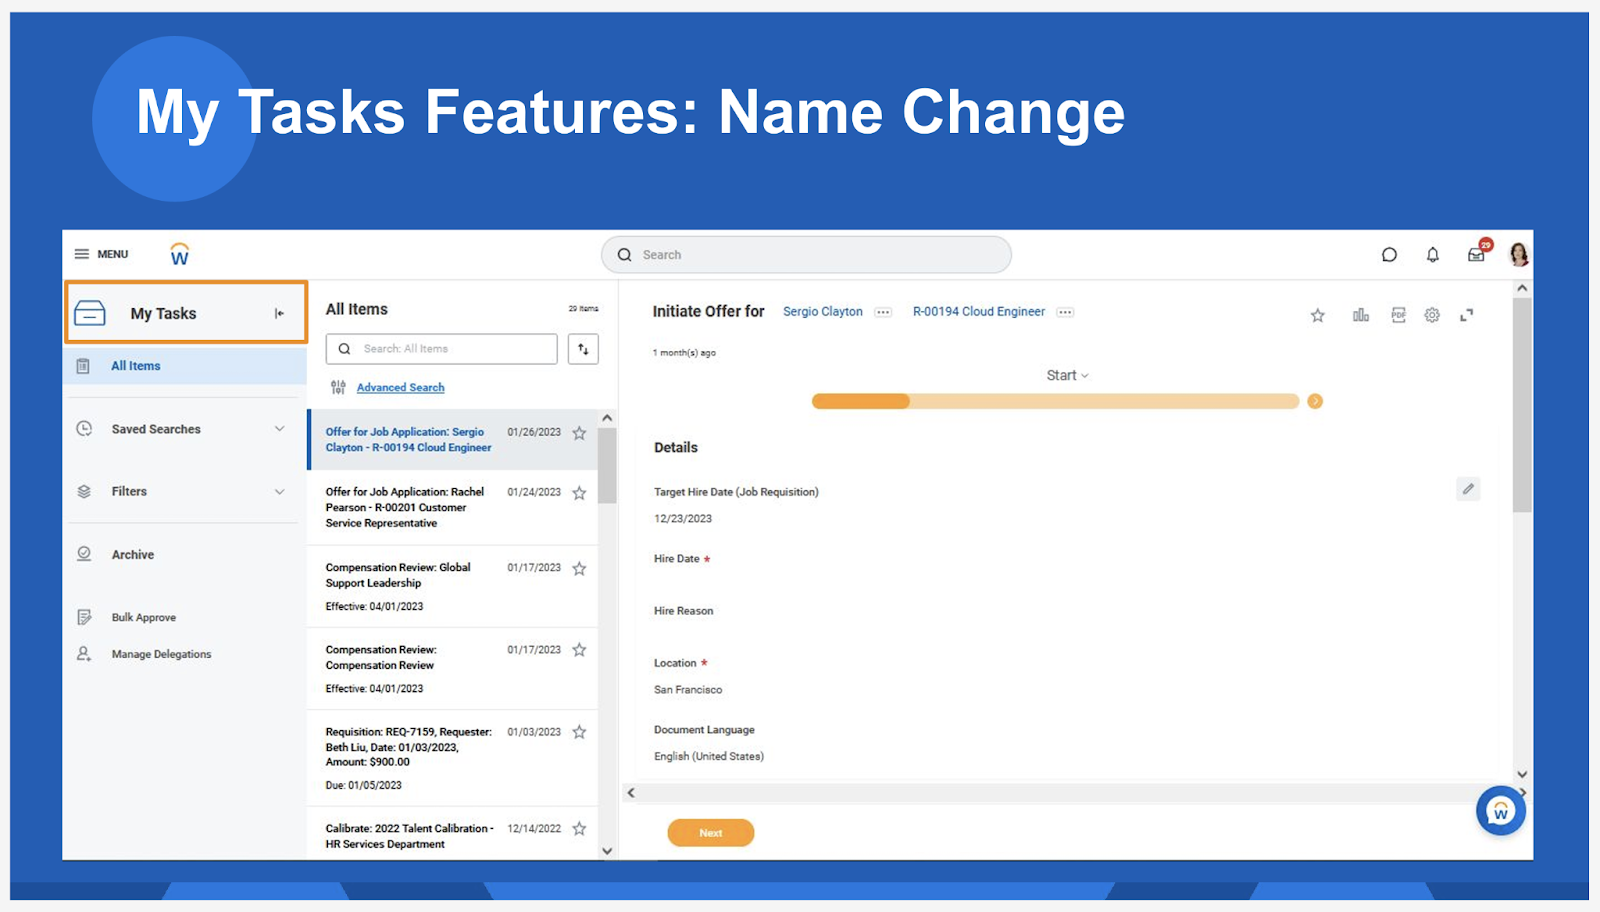Click the top search magnifier icon
The height and width of the screenshot is (912, 1600).
click(x=625, y=255)
